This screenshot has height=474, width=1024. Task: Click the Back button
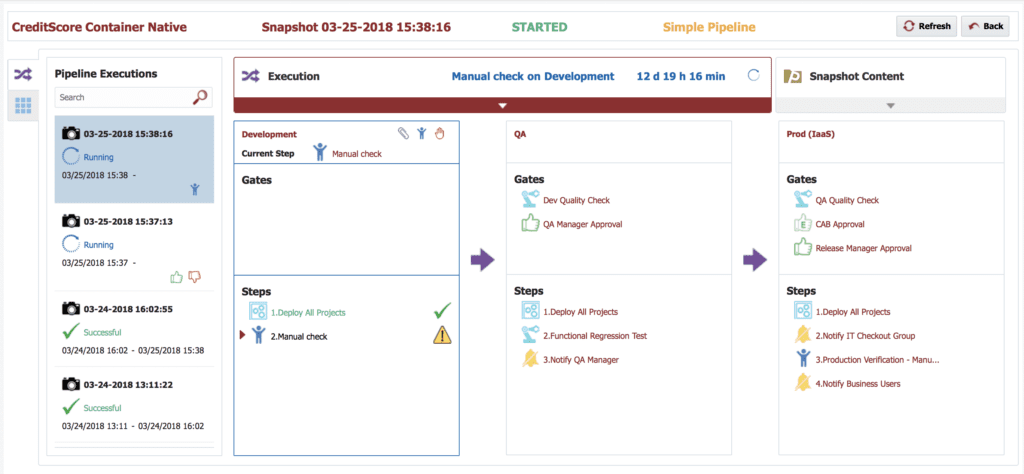point(985,26)
